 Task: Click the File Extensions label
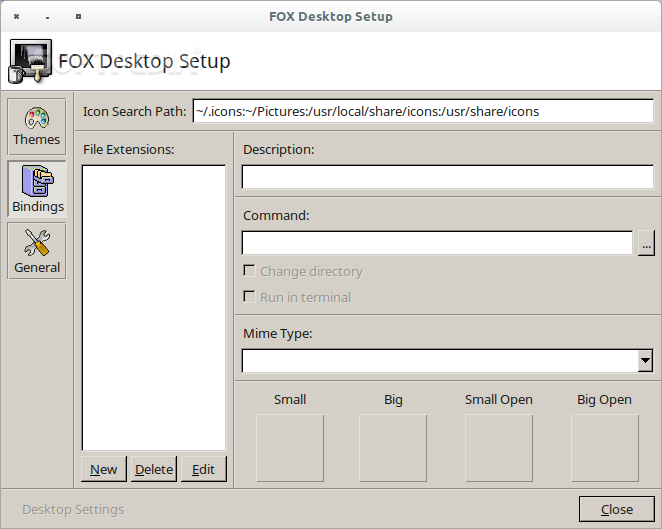(x=129, y=149)
